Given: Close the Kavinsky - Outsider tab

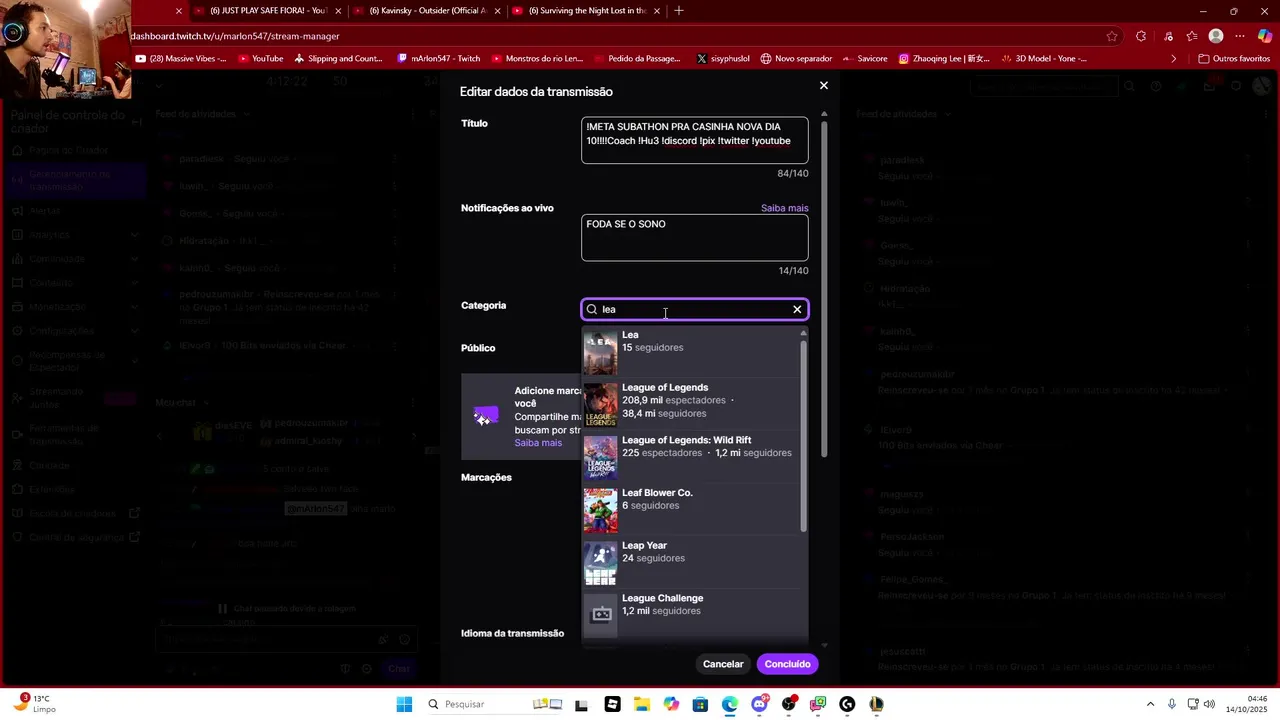Looking at the screenshot, I should point(497,11).
